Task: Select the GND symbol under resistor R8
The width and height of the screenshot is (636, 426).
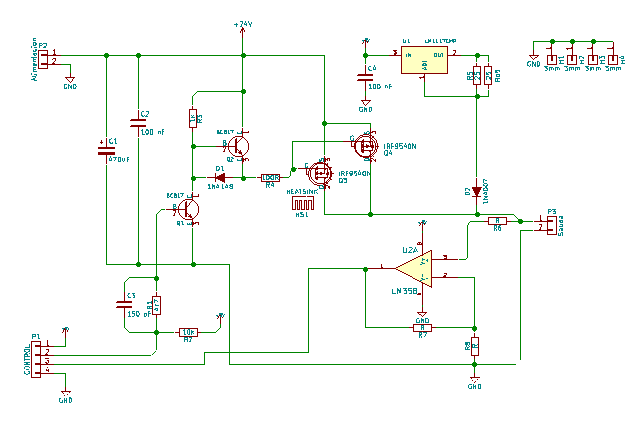Action: pos(475,382)
